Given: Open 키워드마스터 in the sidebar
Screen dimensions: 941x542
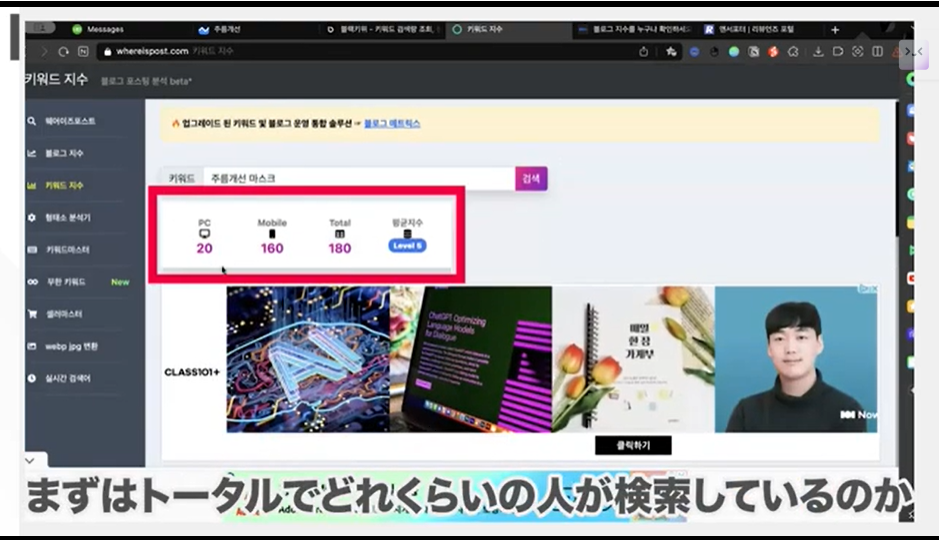Looking at the screenshot, I should click(67, 249).
